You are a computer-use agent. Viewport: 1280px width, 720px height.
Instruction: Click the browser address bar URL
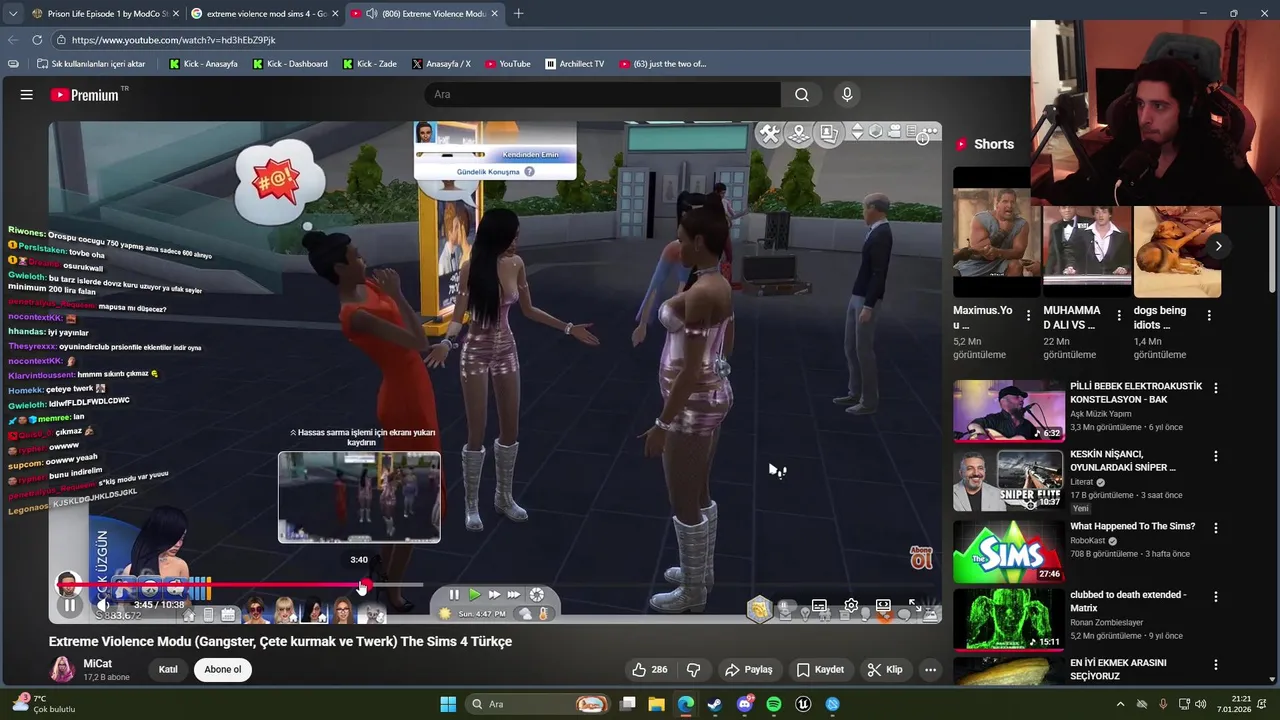[x=173, y=40]
